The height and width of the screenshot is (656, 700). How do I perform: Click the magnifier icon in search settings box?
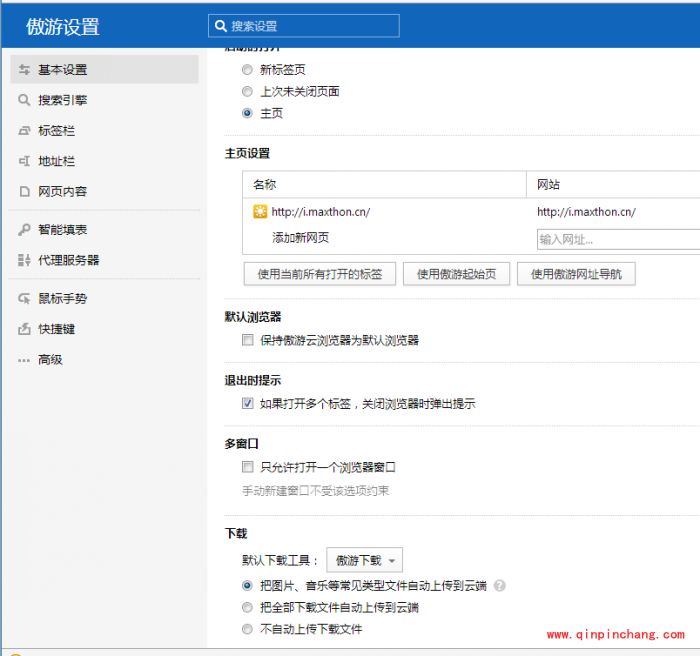pyautogui.click(x=221, y=26)
